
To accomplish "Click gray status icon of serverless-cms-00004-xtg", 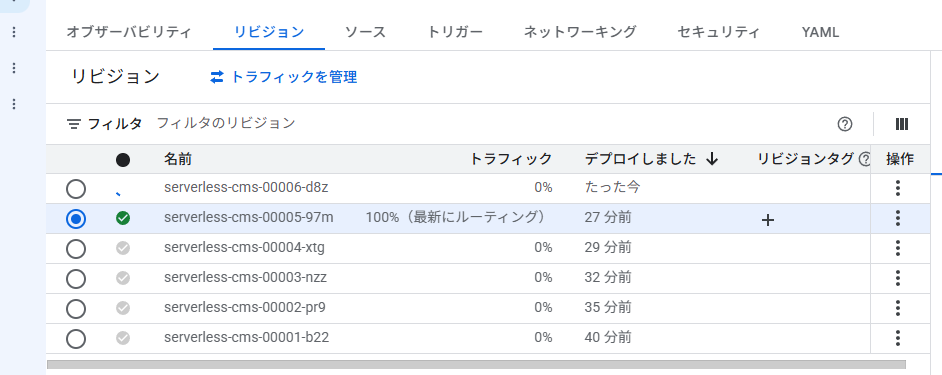I will 123,248.
